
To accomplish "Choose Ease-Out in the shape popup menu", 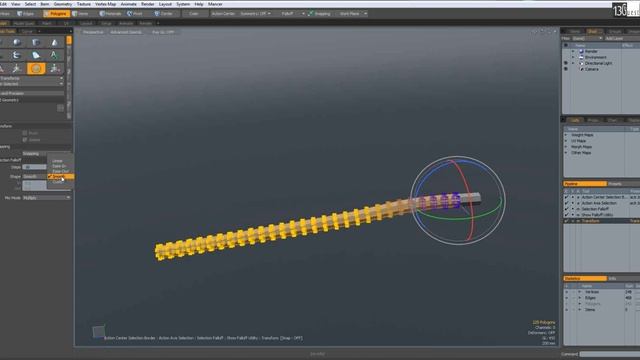I will click(60, 171).
